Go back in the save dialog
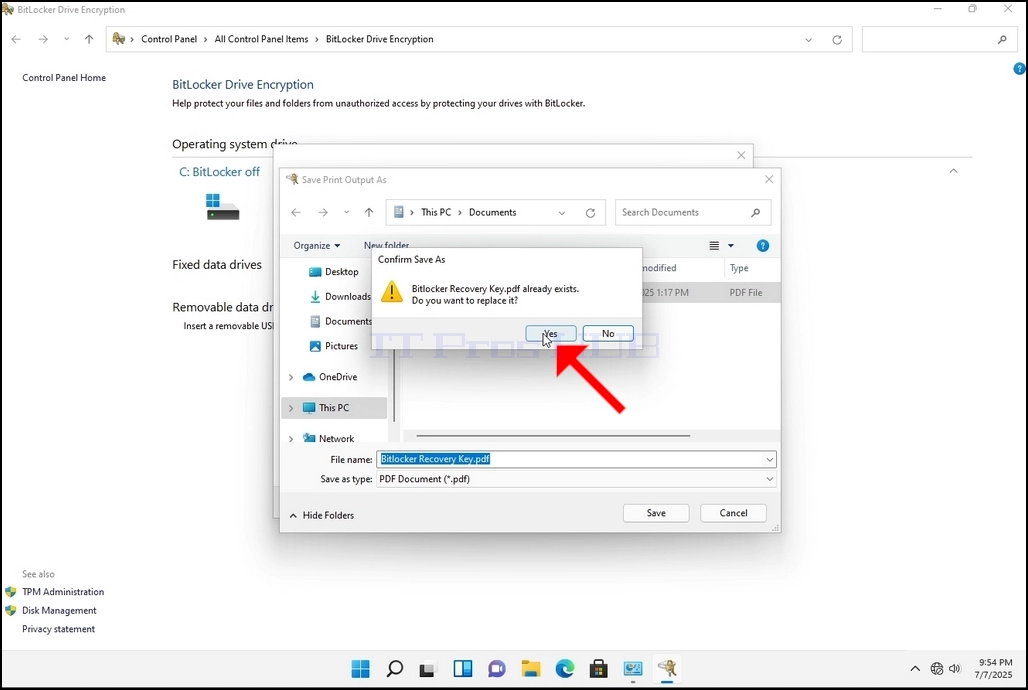 click(x=296, y=213)
